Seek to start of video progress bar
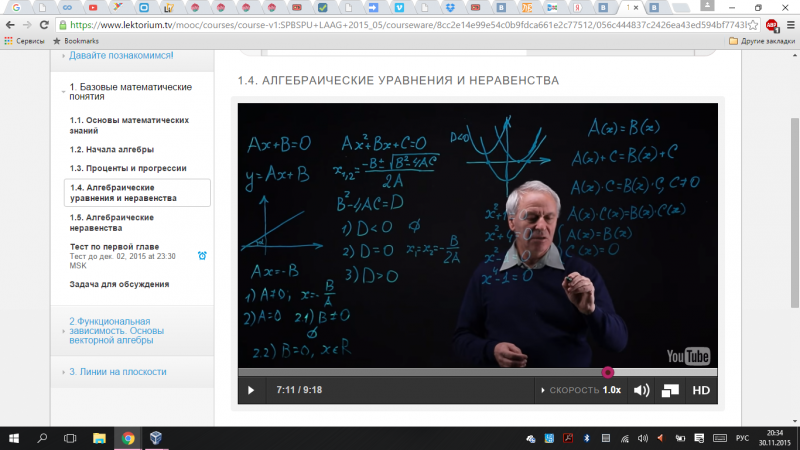The image size is (800, 450). coord(240,372)
